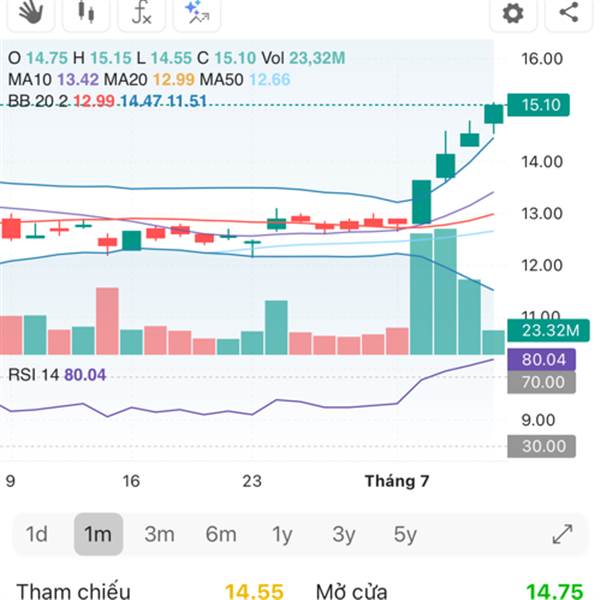
Task: Tap the purple 80.04 RSI axis label
Action: [541, 359]
